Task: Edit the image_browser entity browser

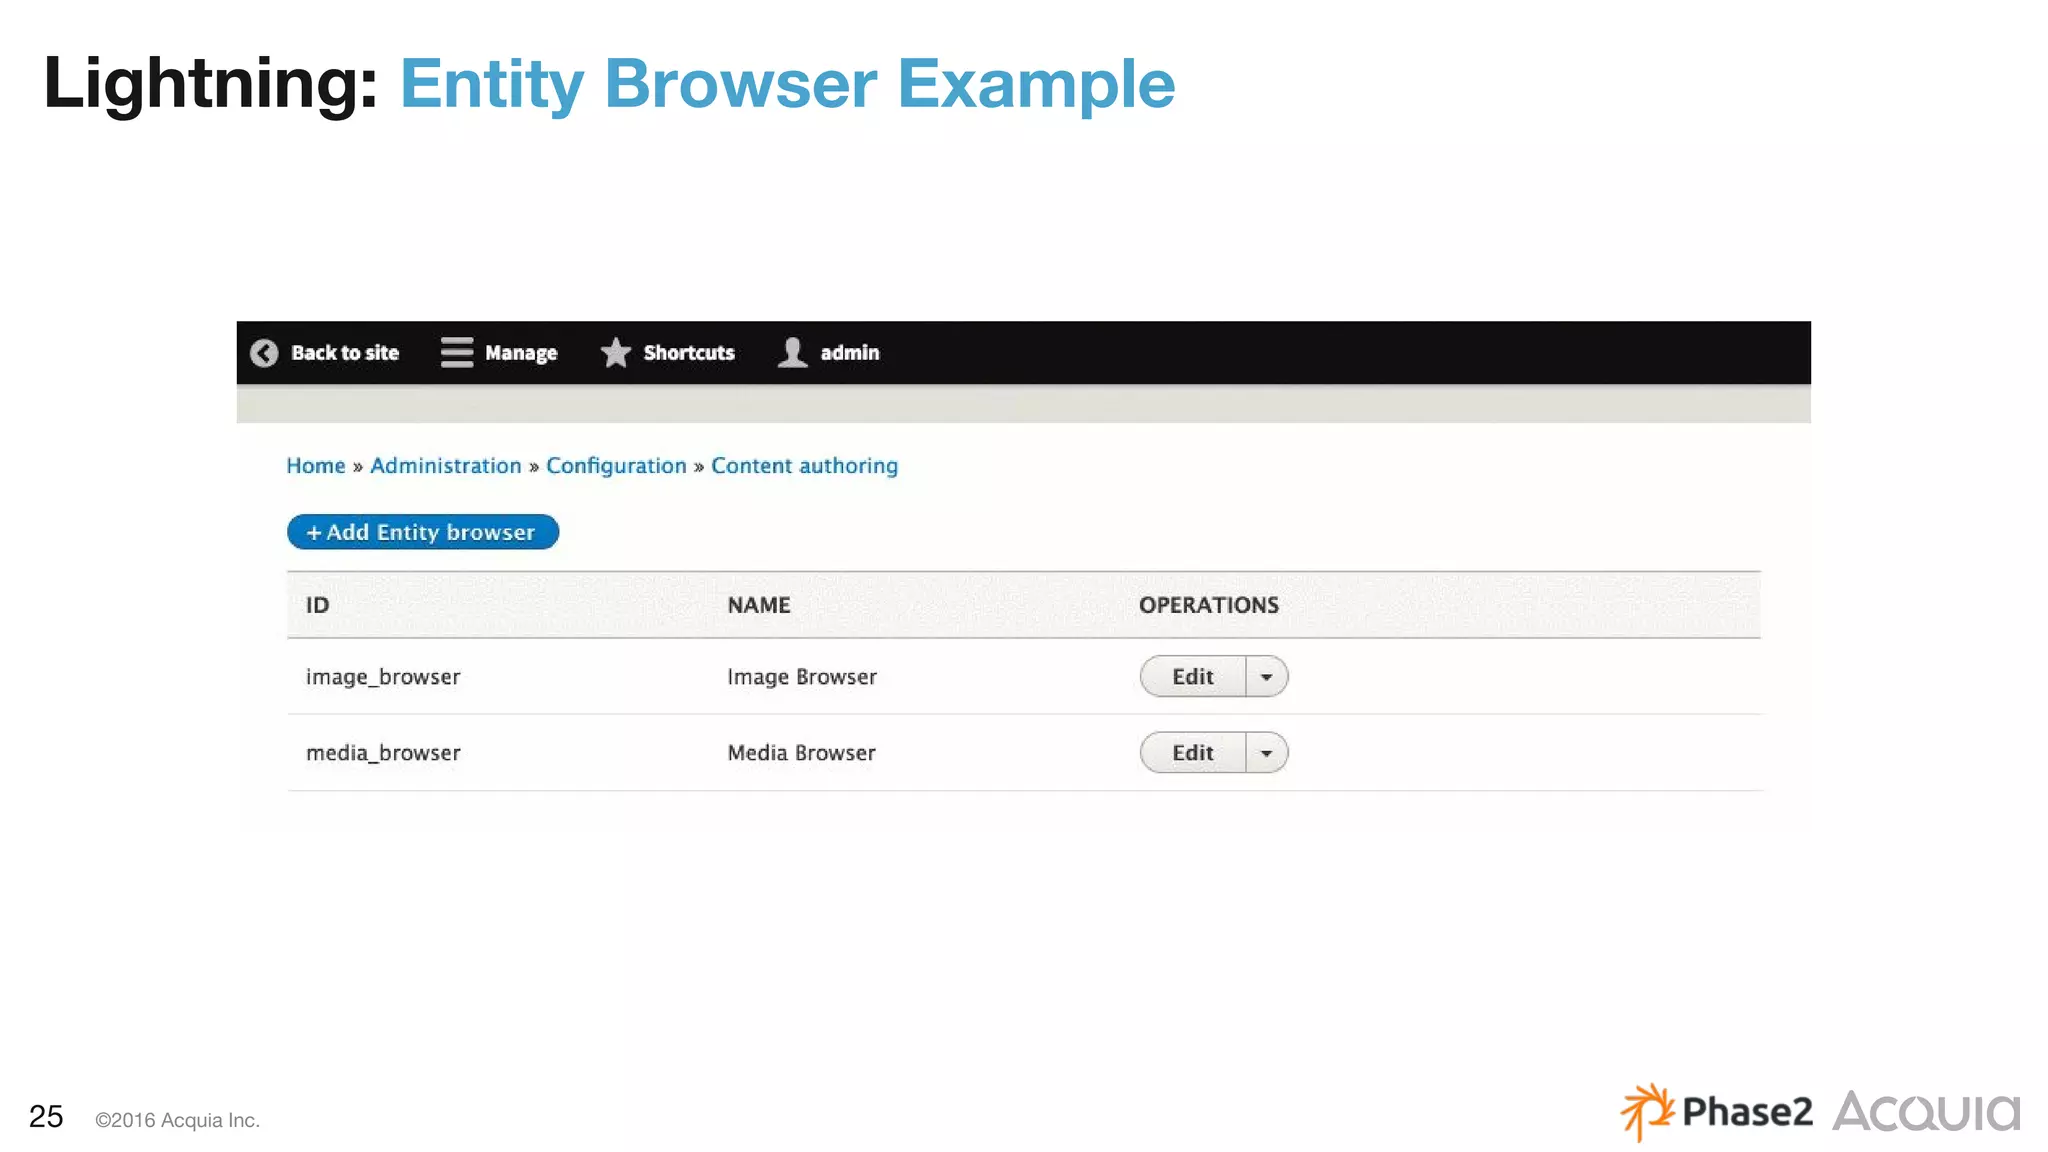Action: point(1193,677)
